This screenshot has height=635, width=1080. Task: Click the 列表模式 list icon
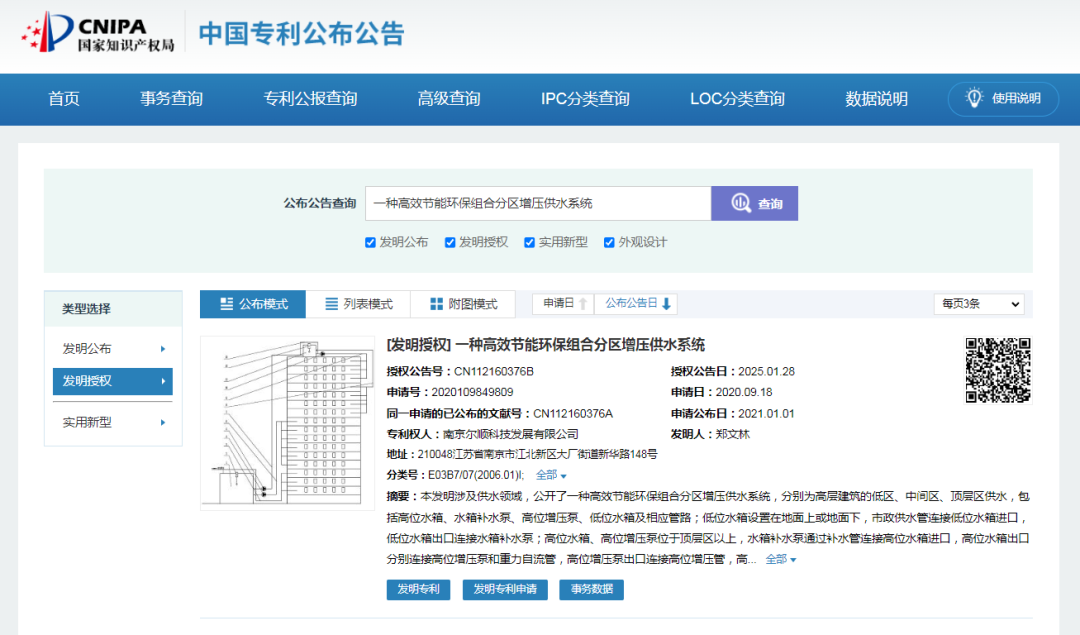tap(331, 304)
